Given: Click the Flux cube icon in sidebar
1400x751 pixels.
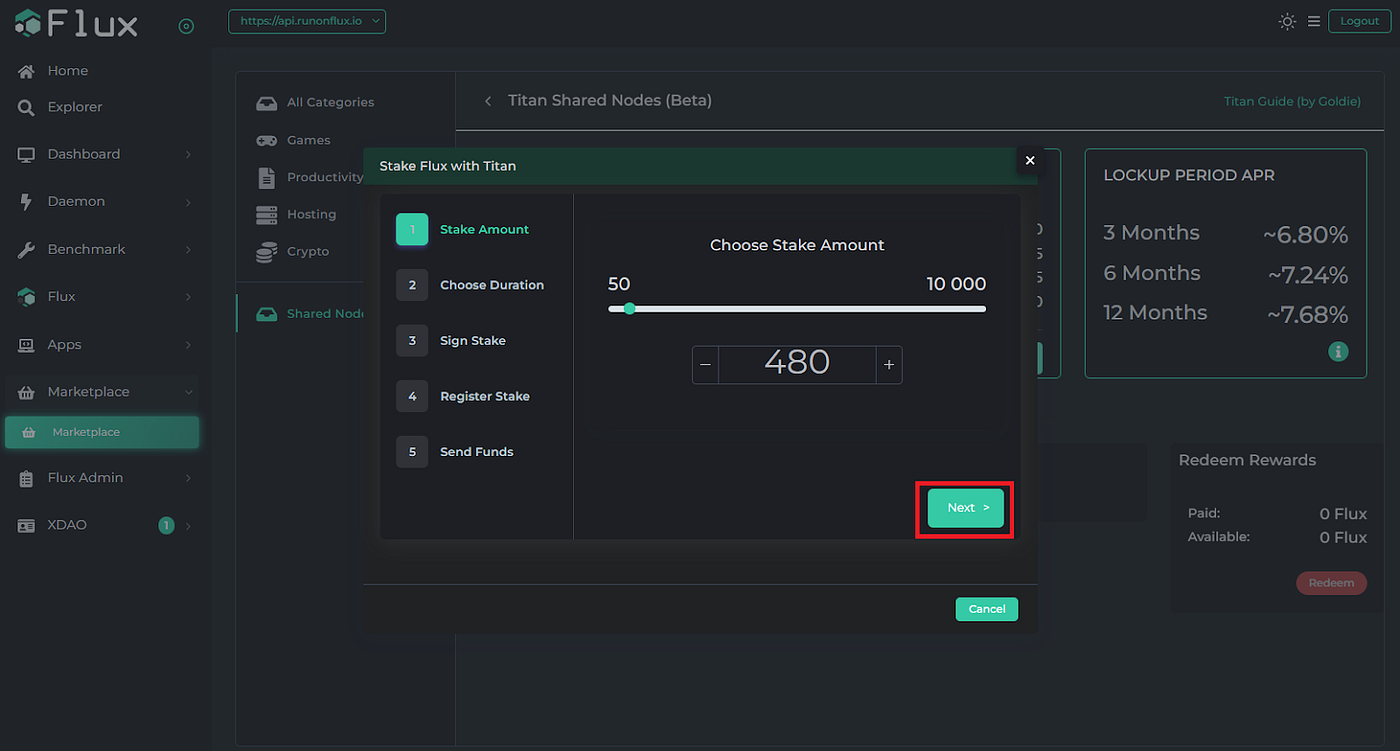Looking at the screenshot, I should click(x=26, y=297).
